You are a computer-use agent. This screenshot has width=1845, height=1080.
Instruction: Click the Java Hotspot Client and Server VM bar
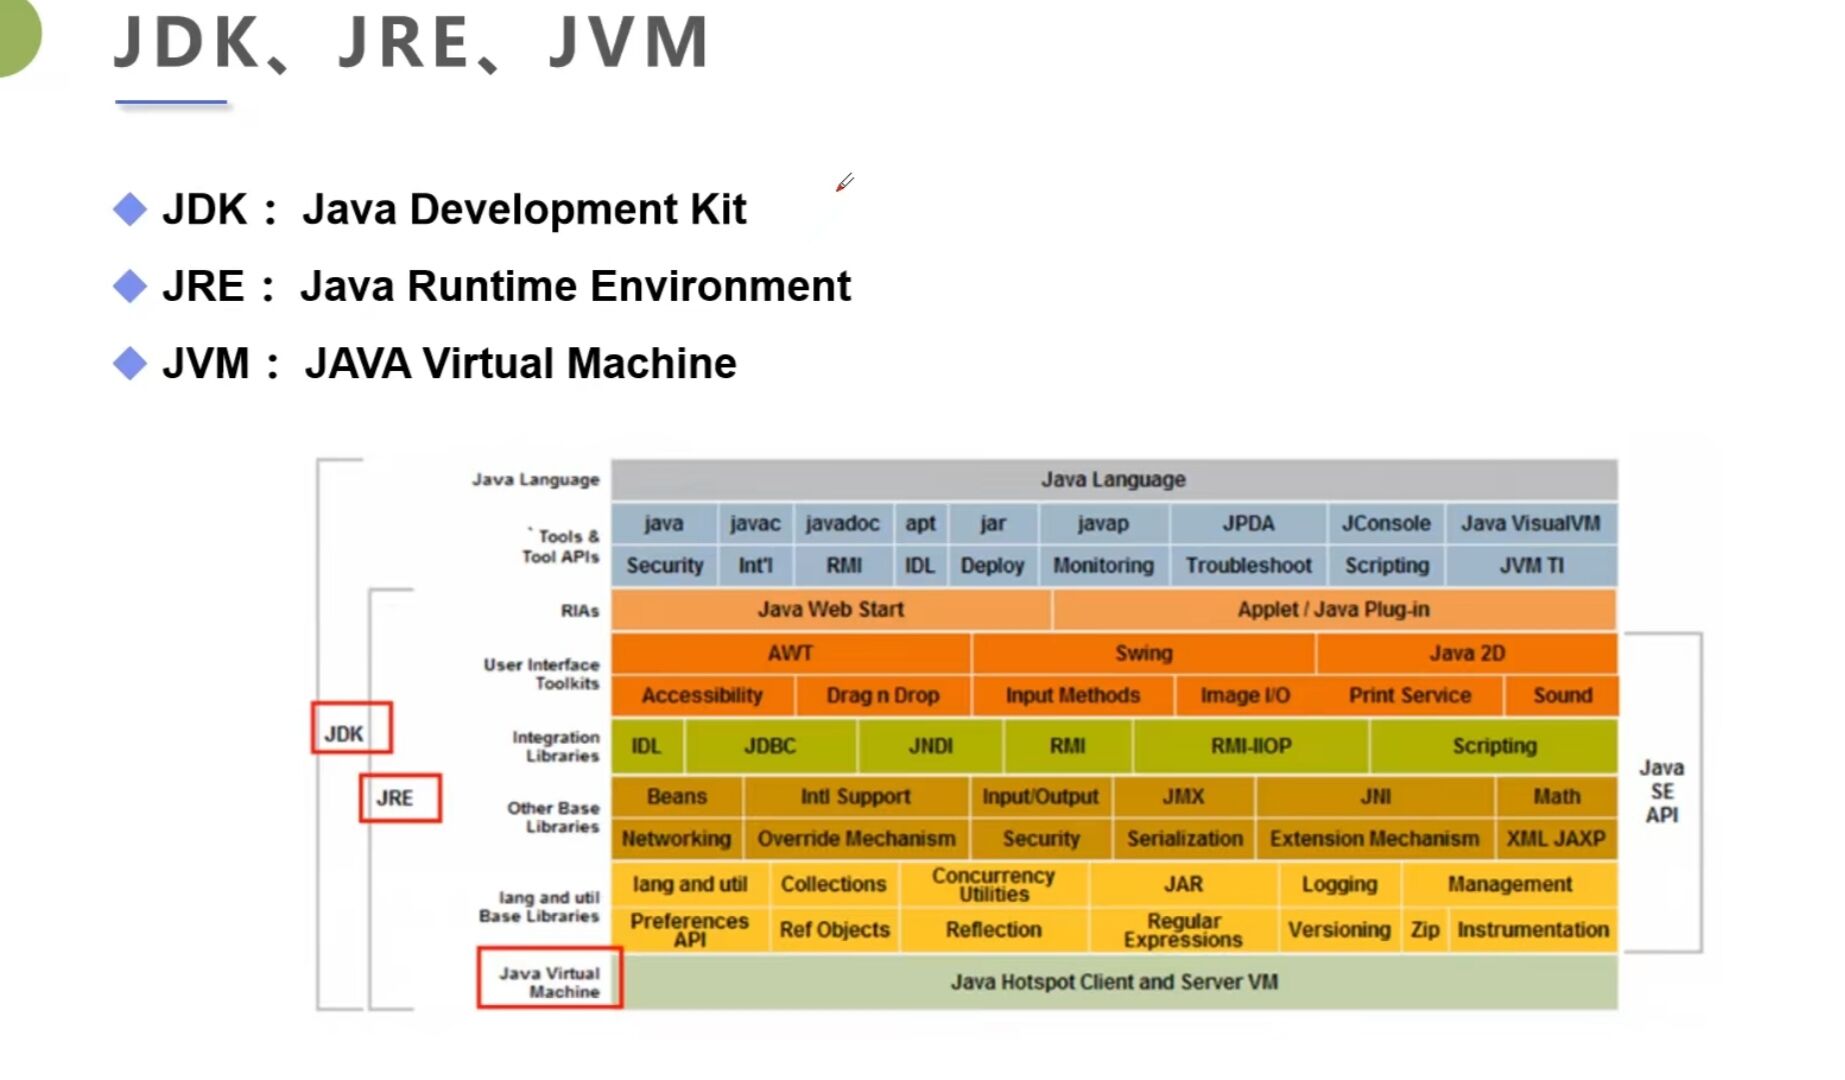click(x=1114, y=982)
